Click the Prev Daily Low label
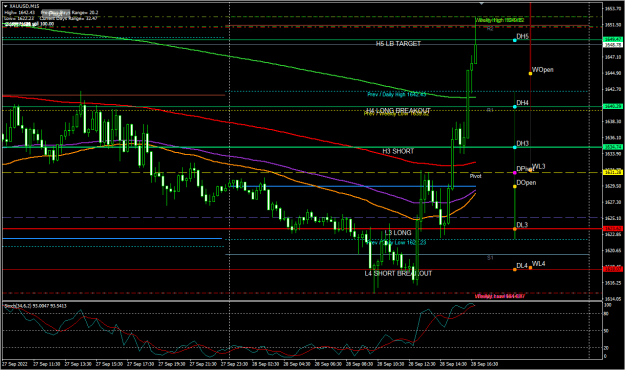 397,242
